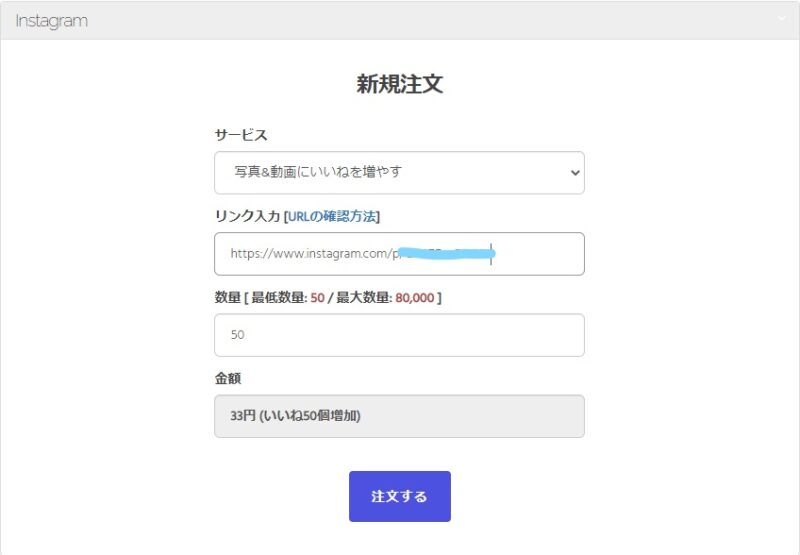Click the Instagram panel header title
Viewport: 800px width, 555px height.
(x=52, y=21)
